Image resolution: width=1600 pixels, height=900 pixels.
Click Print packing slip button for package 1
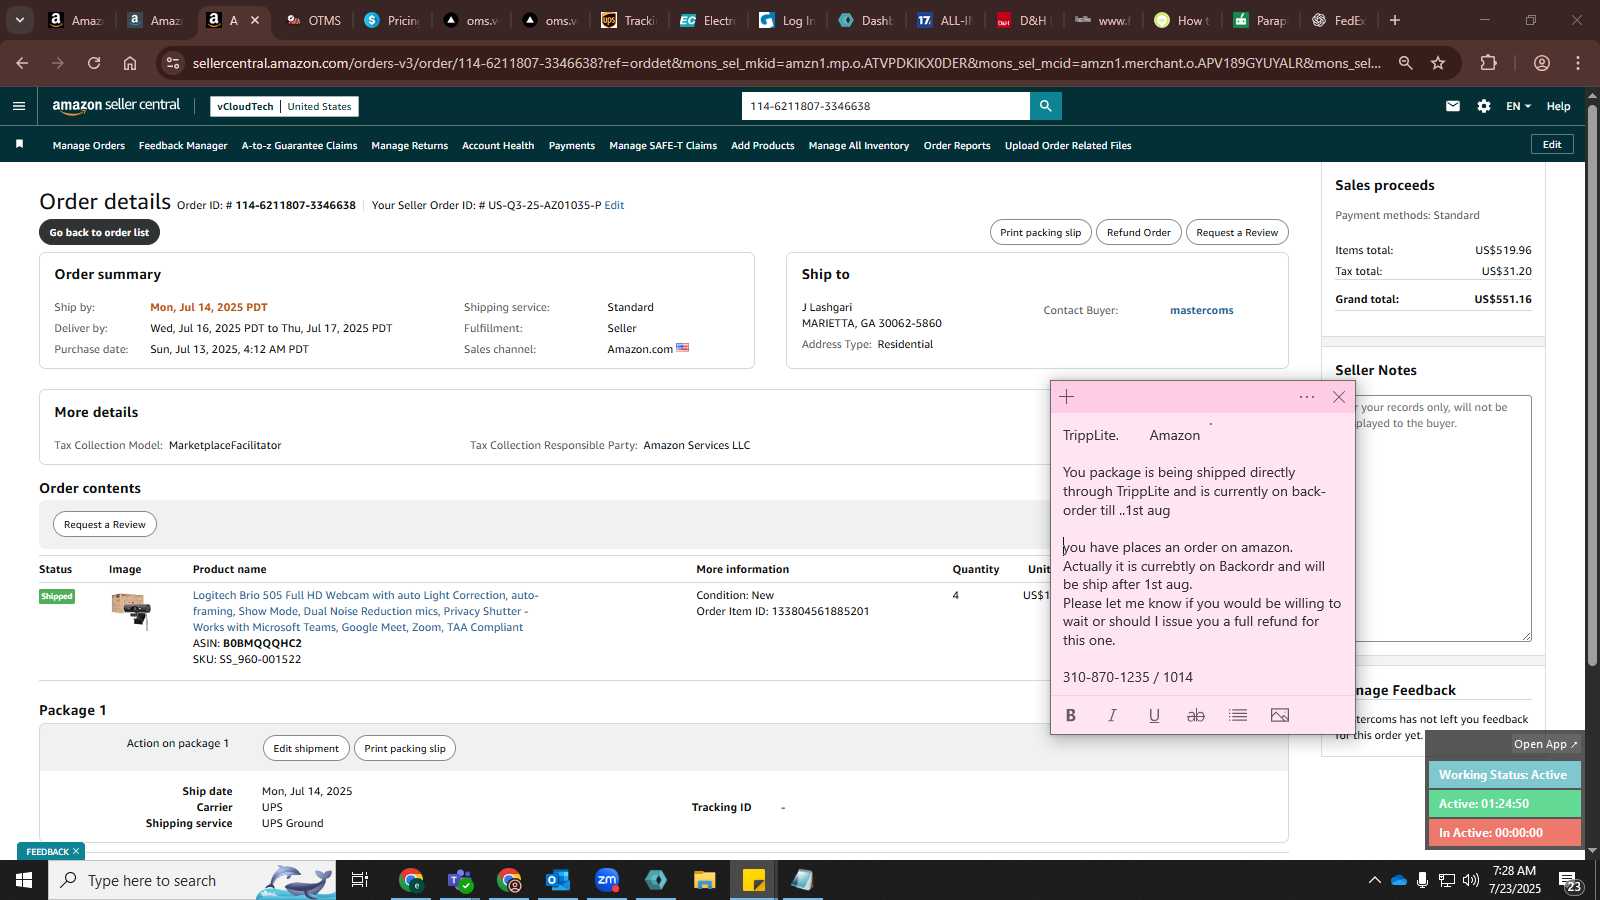click(405, 748)
